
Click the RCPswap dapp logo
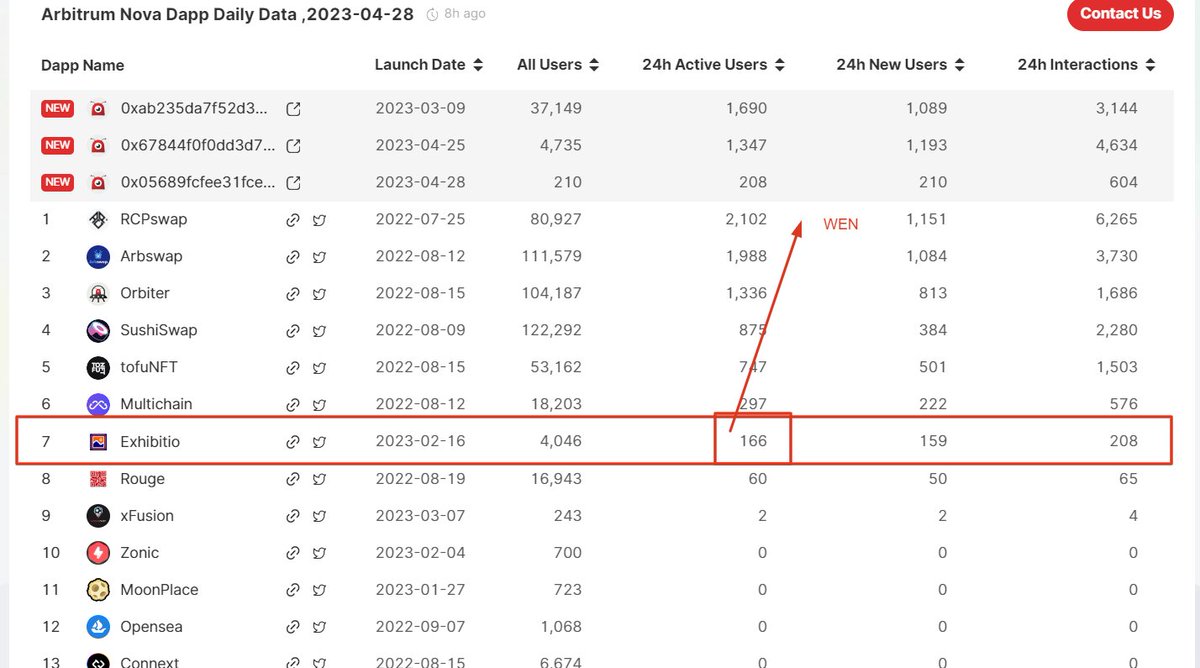pos(98,219)
